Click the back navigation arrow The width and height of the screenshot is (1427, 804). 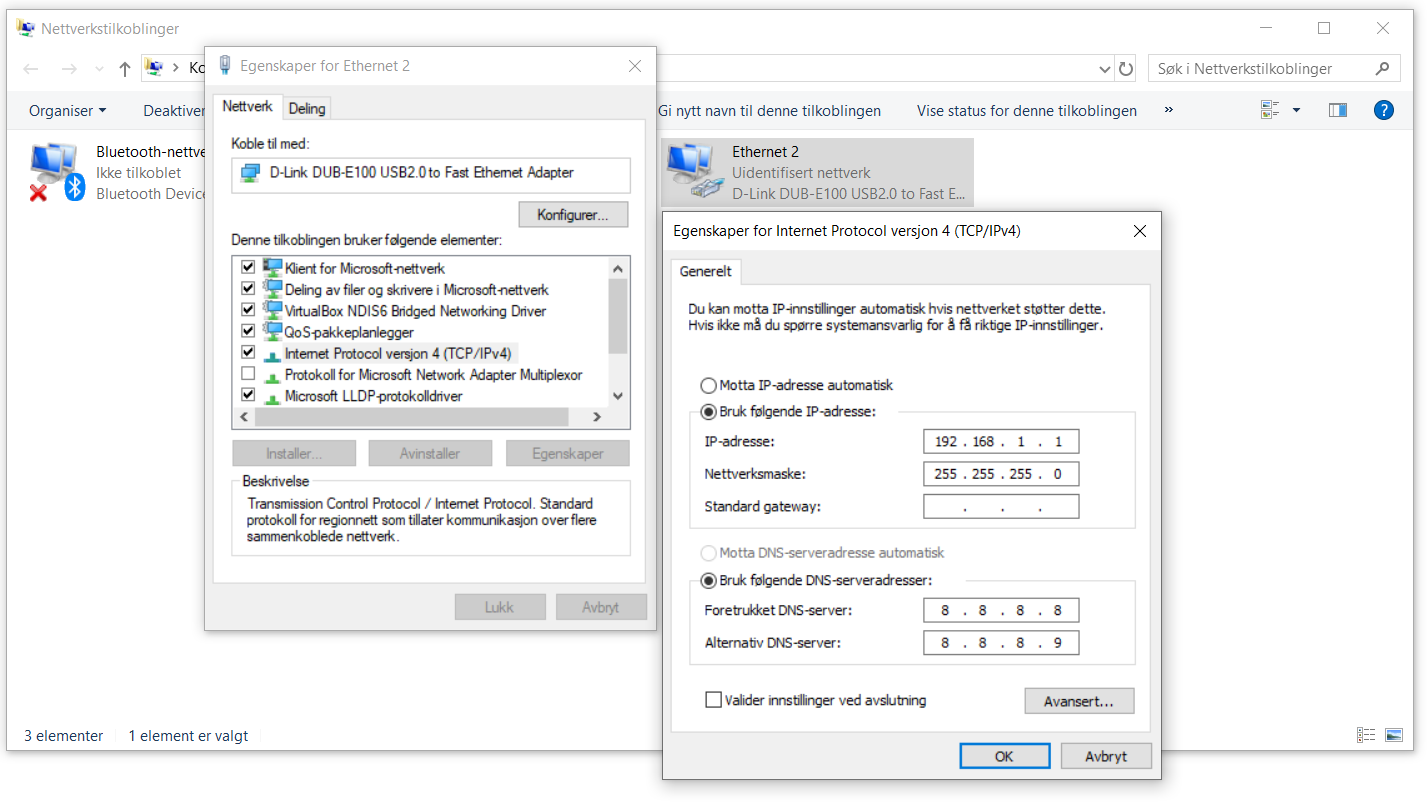[x=30, y=67]
